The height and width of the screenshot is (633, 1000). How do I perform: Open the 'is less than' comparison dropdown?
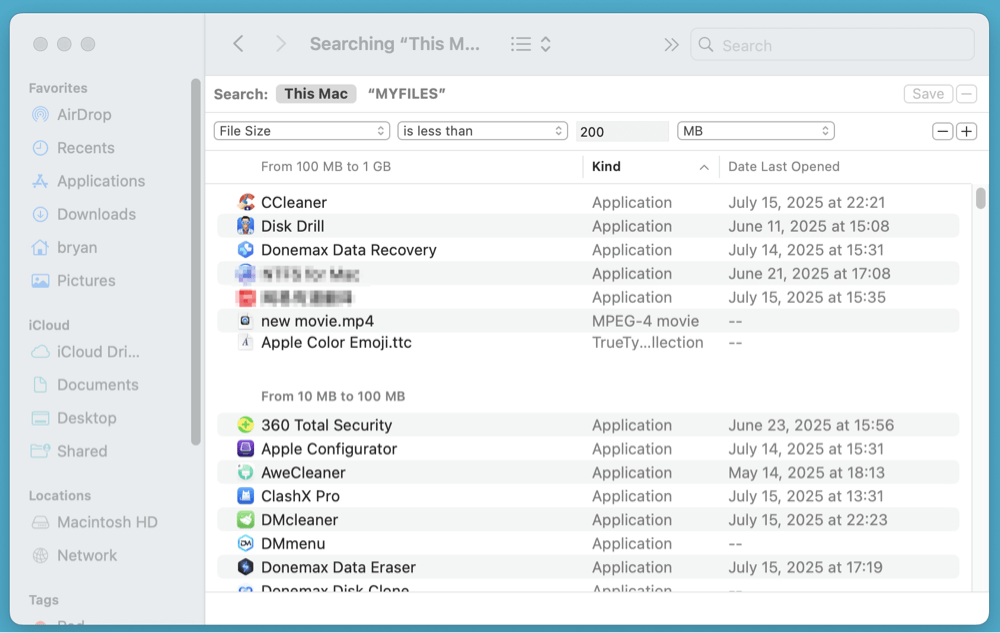pos(482,130)
